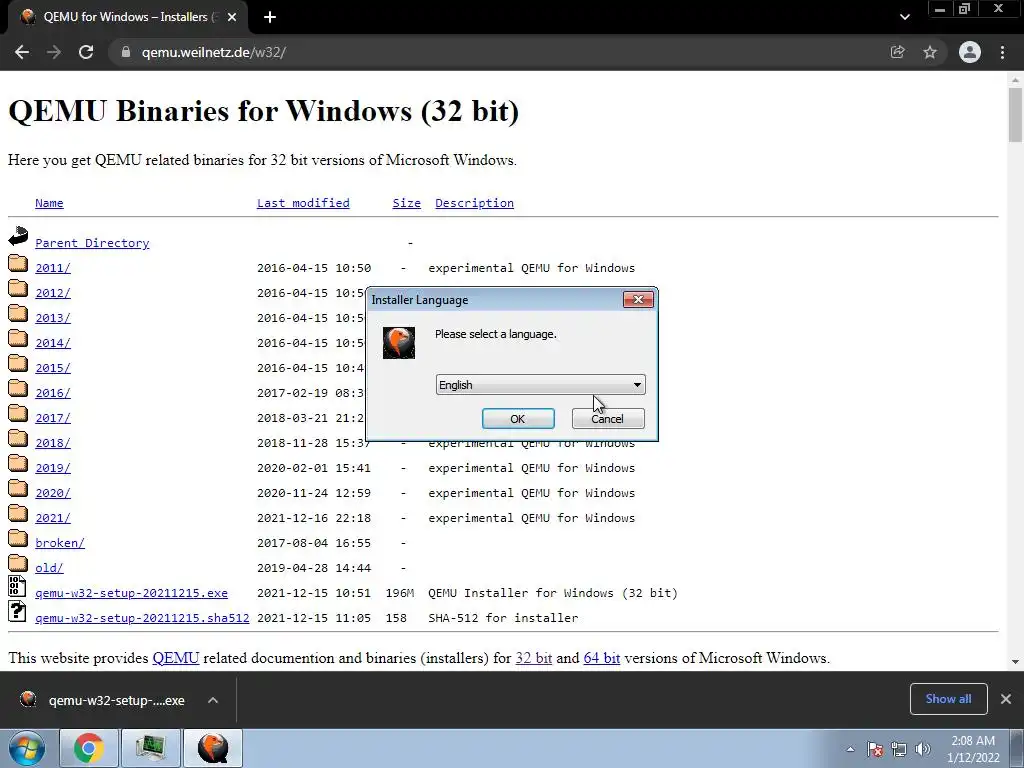Go back in browser history
This screenshot has width=1024, height=768.
point(22,52)
